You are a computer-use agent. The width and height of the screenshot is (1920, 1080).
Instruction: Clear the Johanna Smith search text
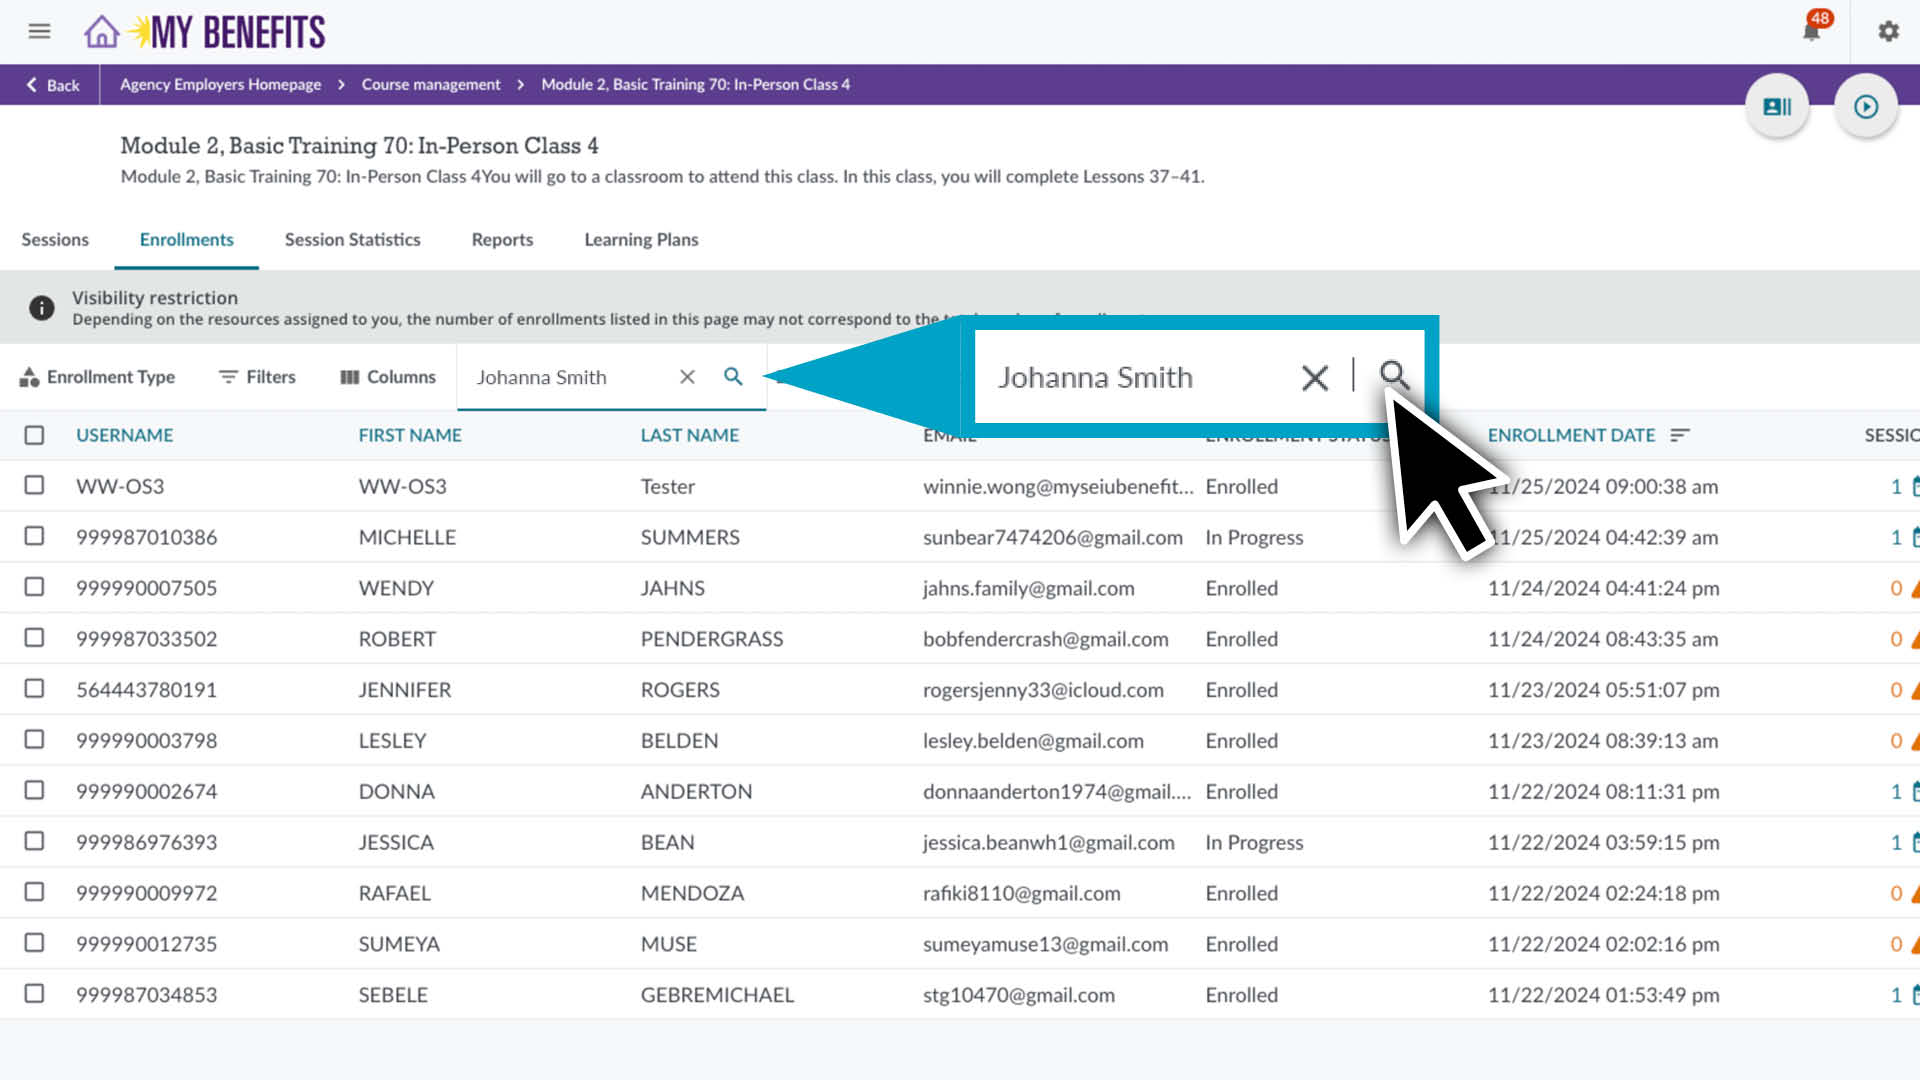pyautogui.click(x=687, y=377)
